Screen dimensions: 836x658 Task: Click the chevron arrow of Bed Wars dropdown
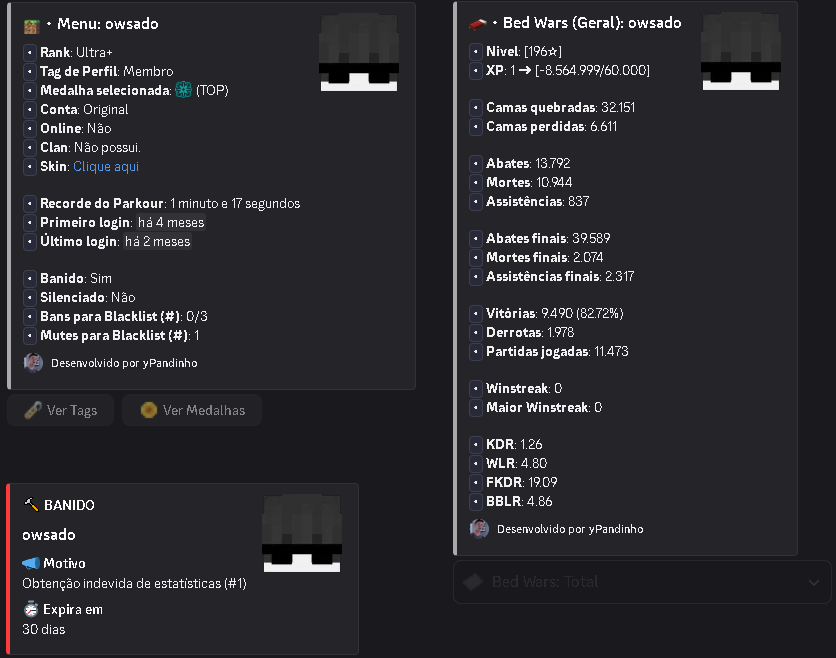(814, 582)
